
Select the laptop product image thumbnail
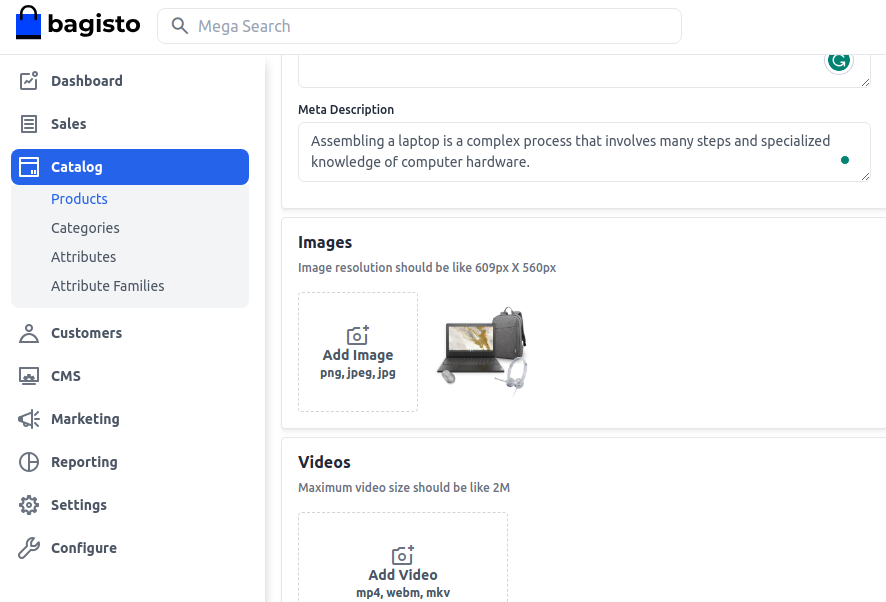click(x=483, y=348)
